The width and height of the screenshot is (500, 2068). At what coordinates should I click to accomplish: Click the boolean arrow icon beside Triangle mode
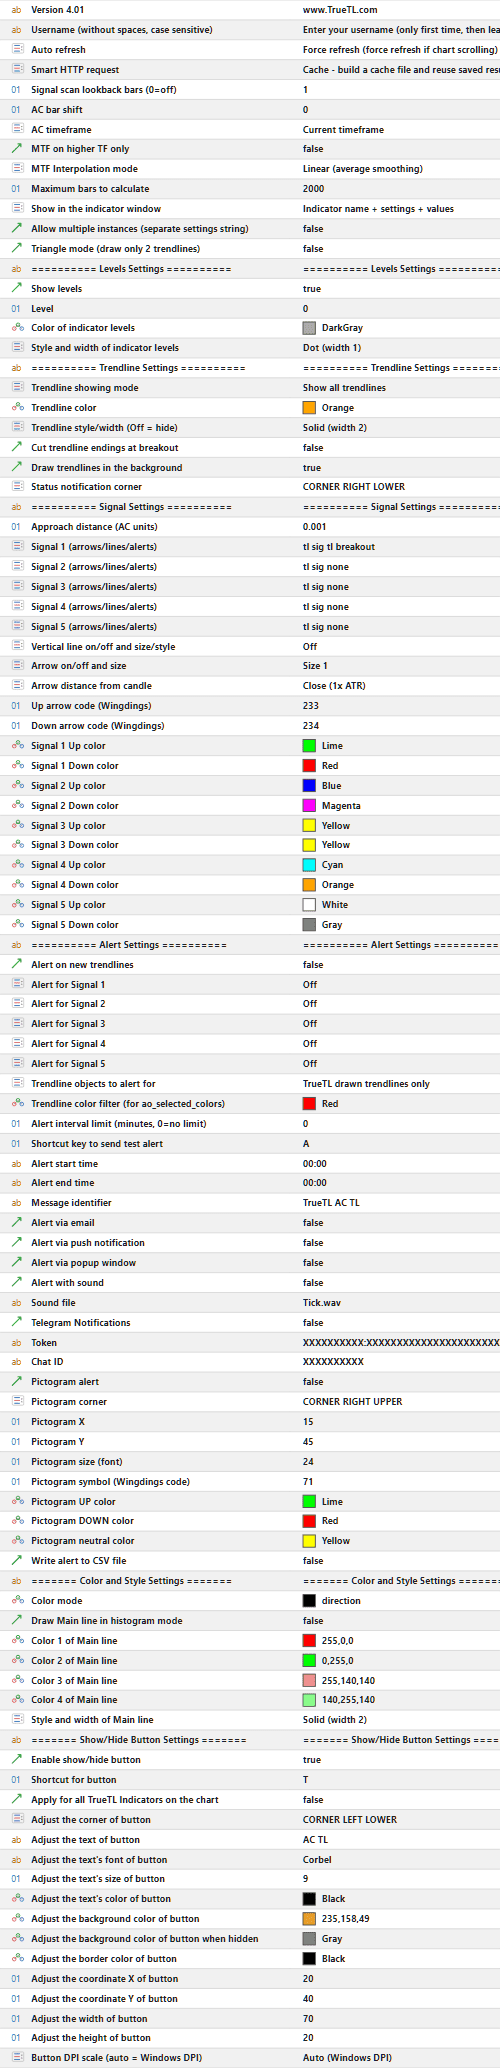pyautogui.click(x=16, y=249)
